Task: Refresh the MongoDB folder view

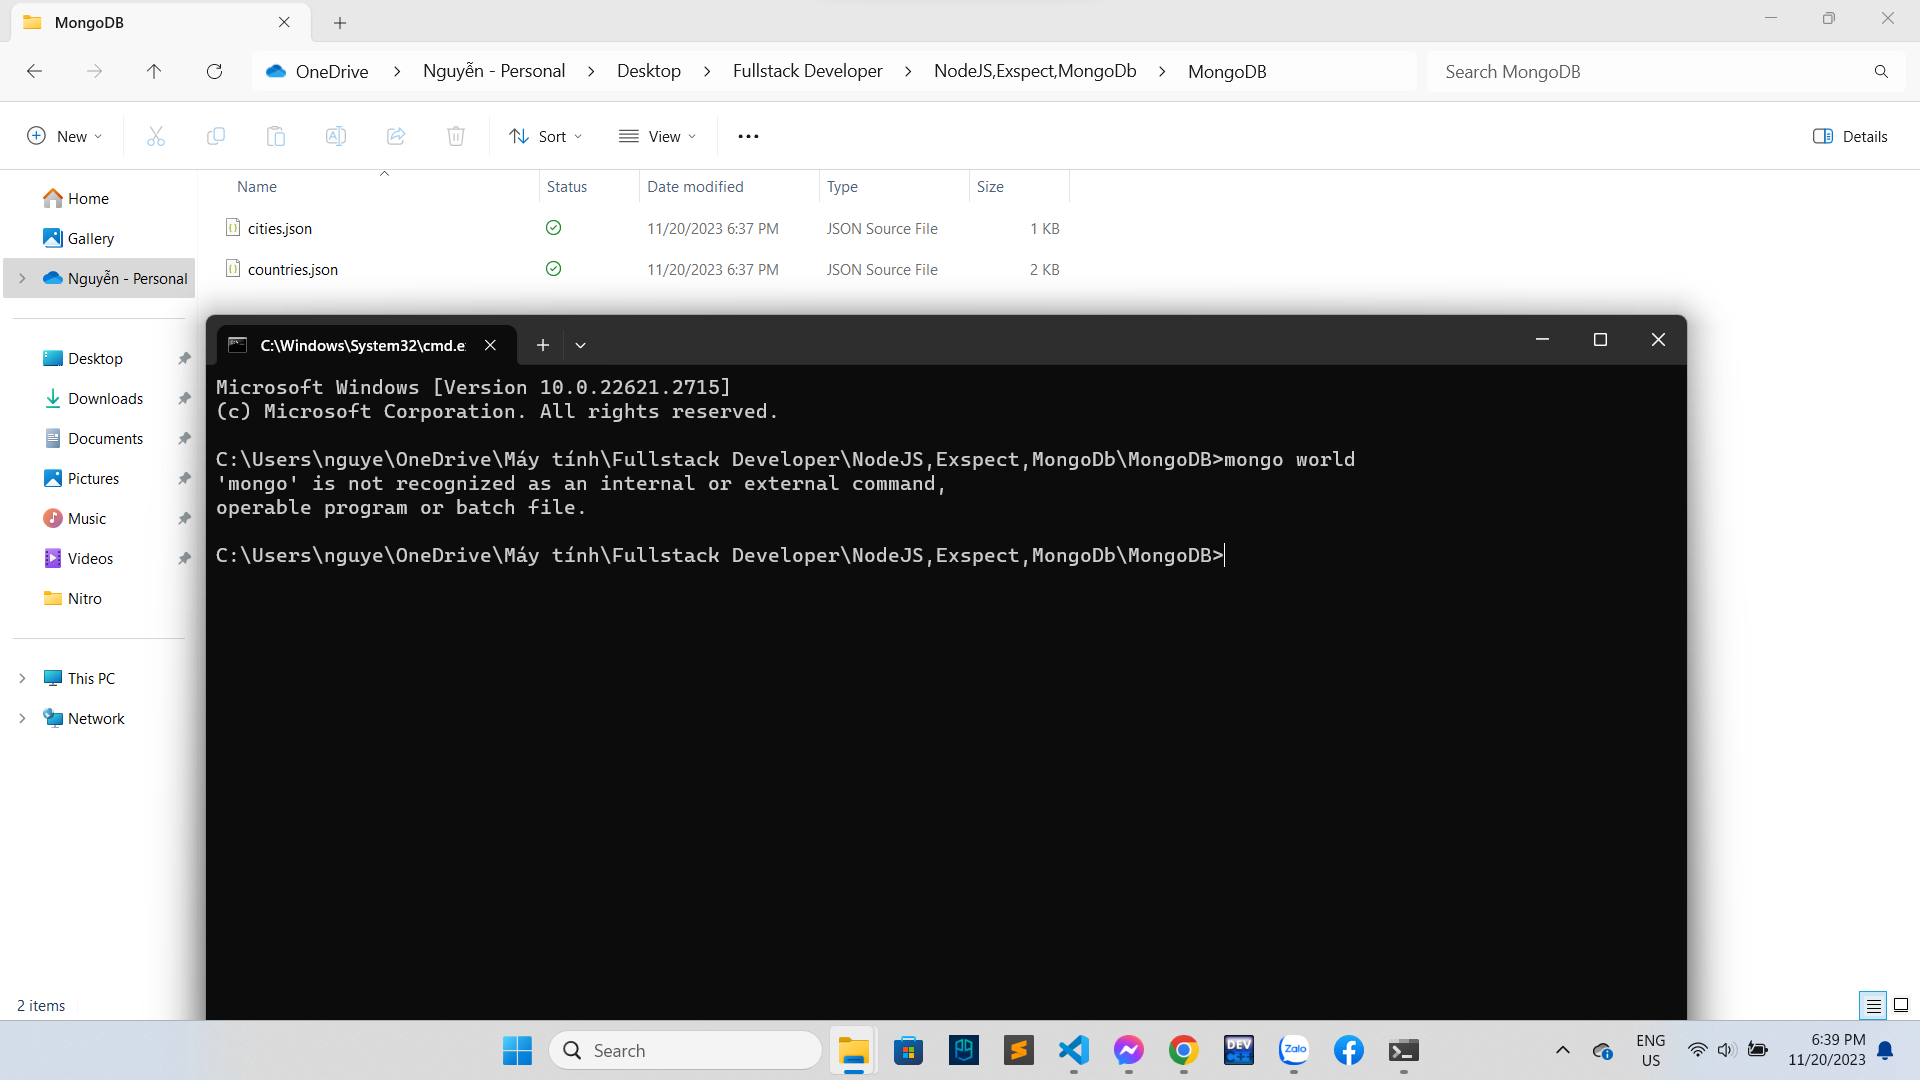Action: click(x=214, y=71)
